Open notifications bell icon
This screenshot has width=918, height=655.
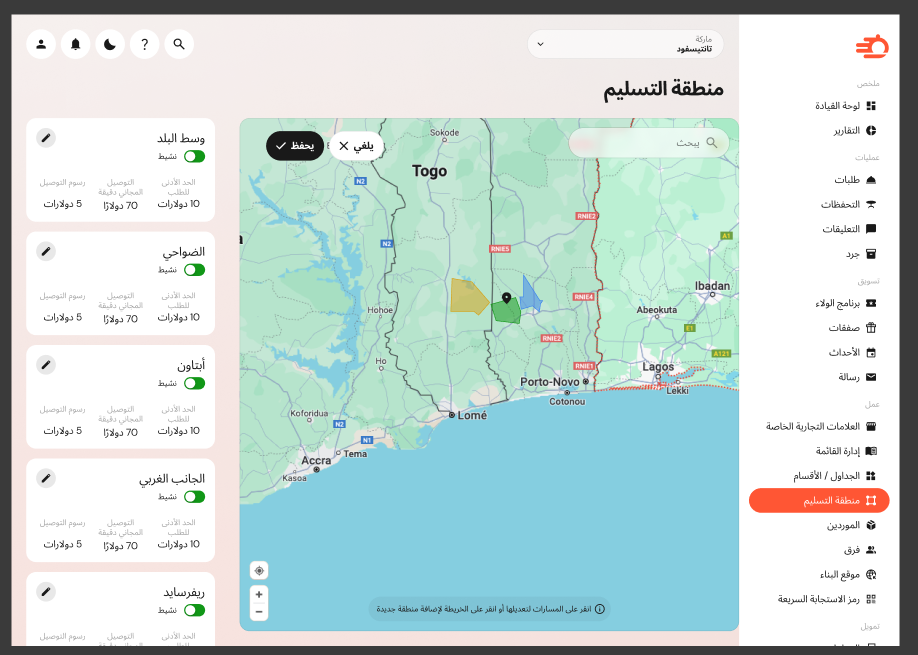tap(76, 44)
